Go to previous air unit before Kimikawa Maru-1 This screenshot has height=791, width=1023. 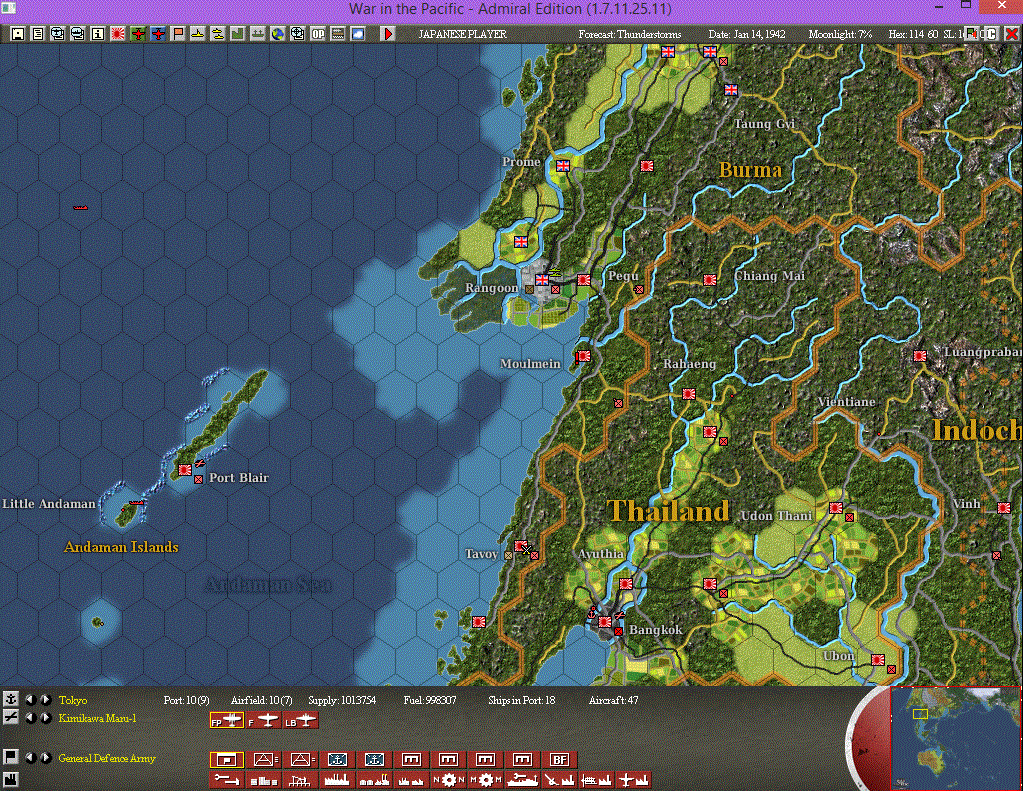point(30,717)
